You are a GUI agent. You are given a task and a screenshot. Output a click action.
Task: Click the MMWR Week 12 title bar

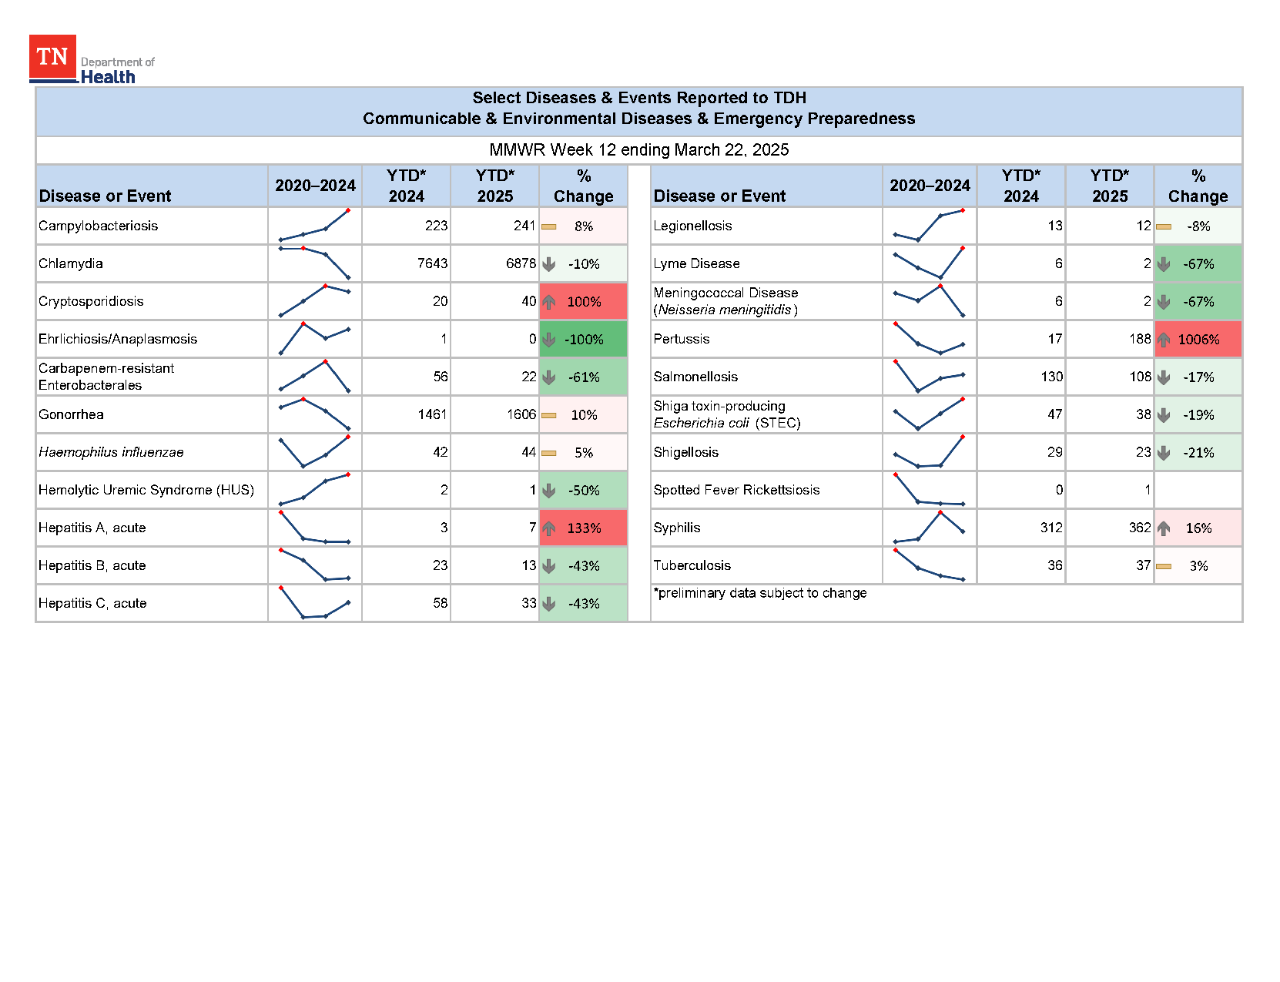638,150
